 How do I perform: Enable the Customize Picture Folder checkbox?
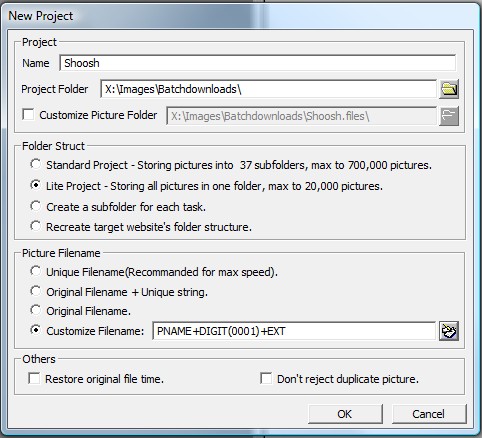pyautogui.click(x=28, y=114)
